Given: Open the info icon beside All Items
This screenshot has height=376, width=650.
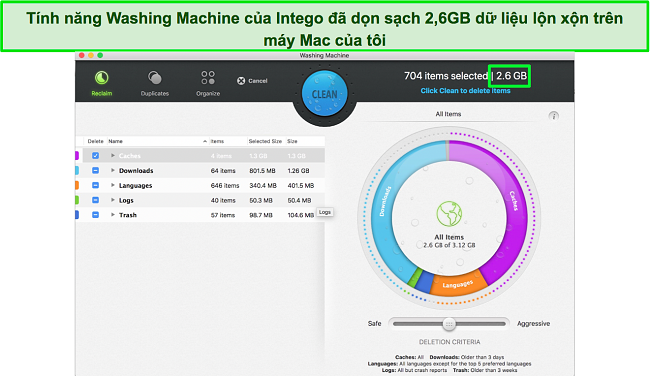Looking at the screenshot, I should click(x=553, y=116).
